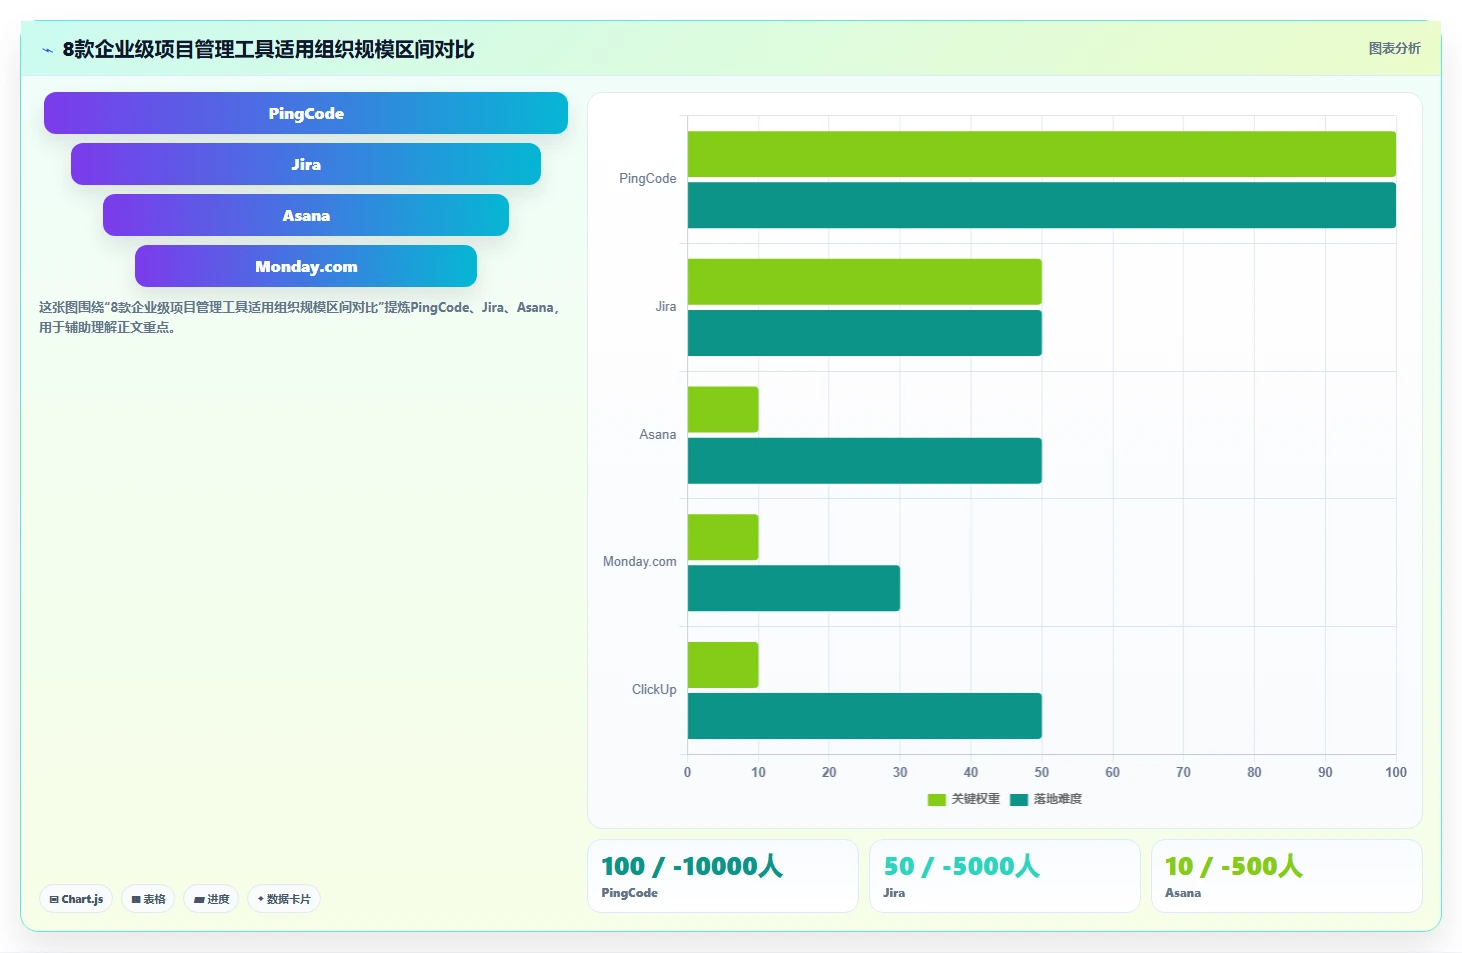1462x953 pixels.
Task: Click the Chart.js tag chip
Action: [76, 899]
